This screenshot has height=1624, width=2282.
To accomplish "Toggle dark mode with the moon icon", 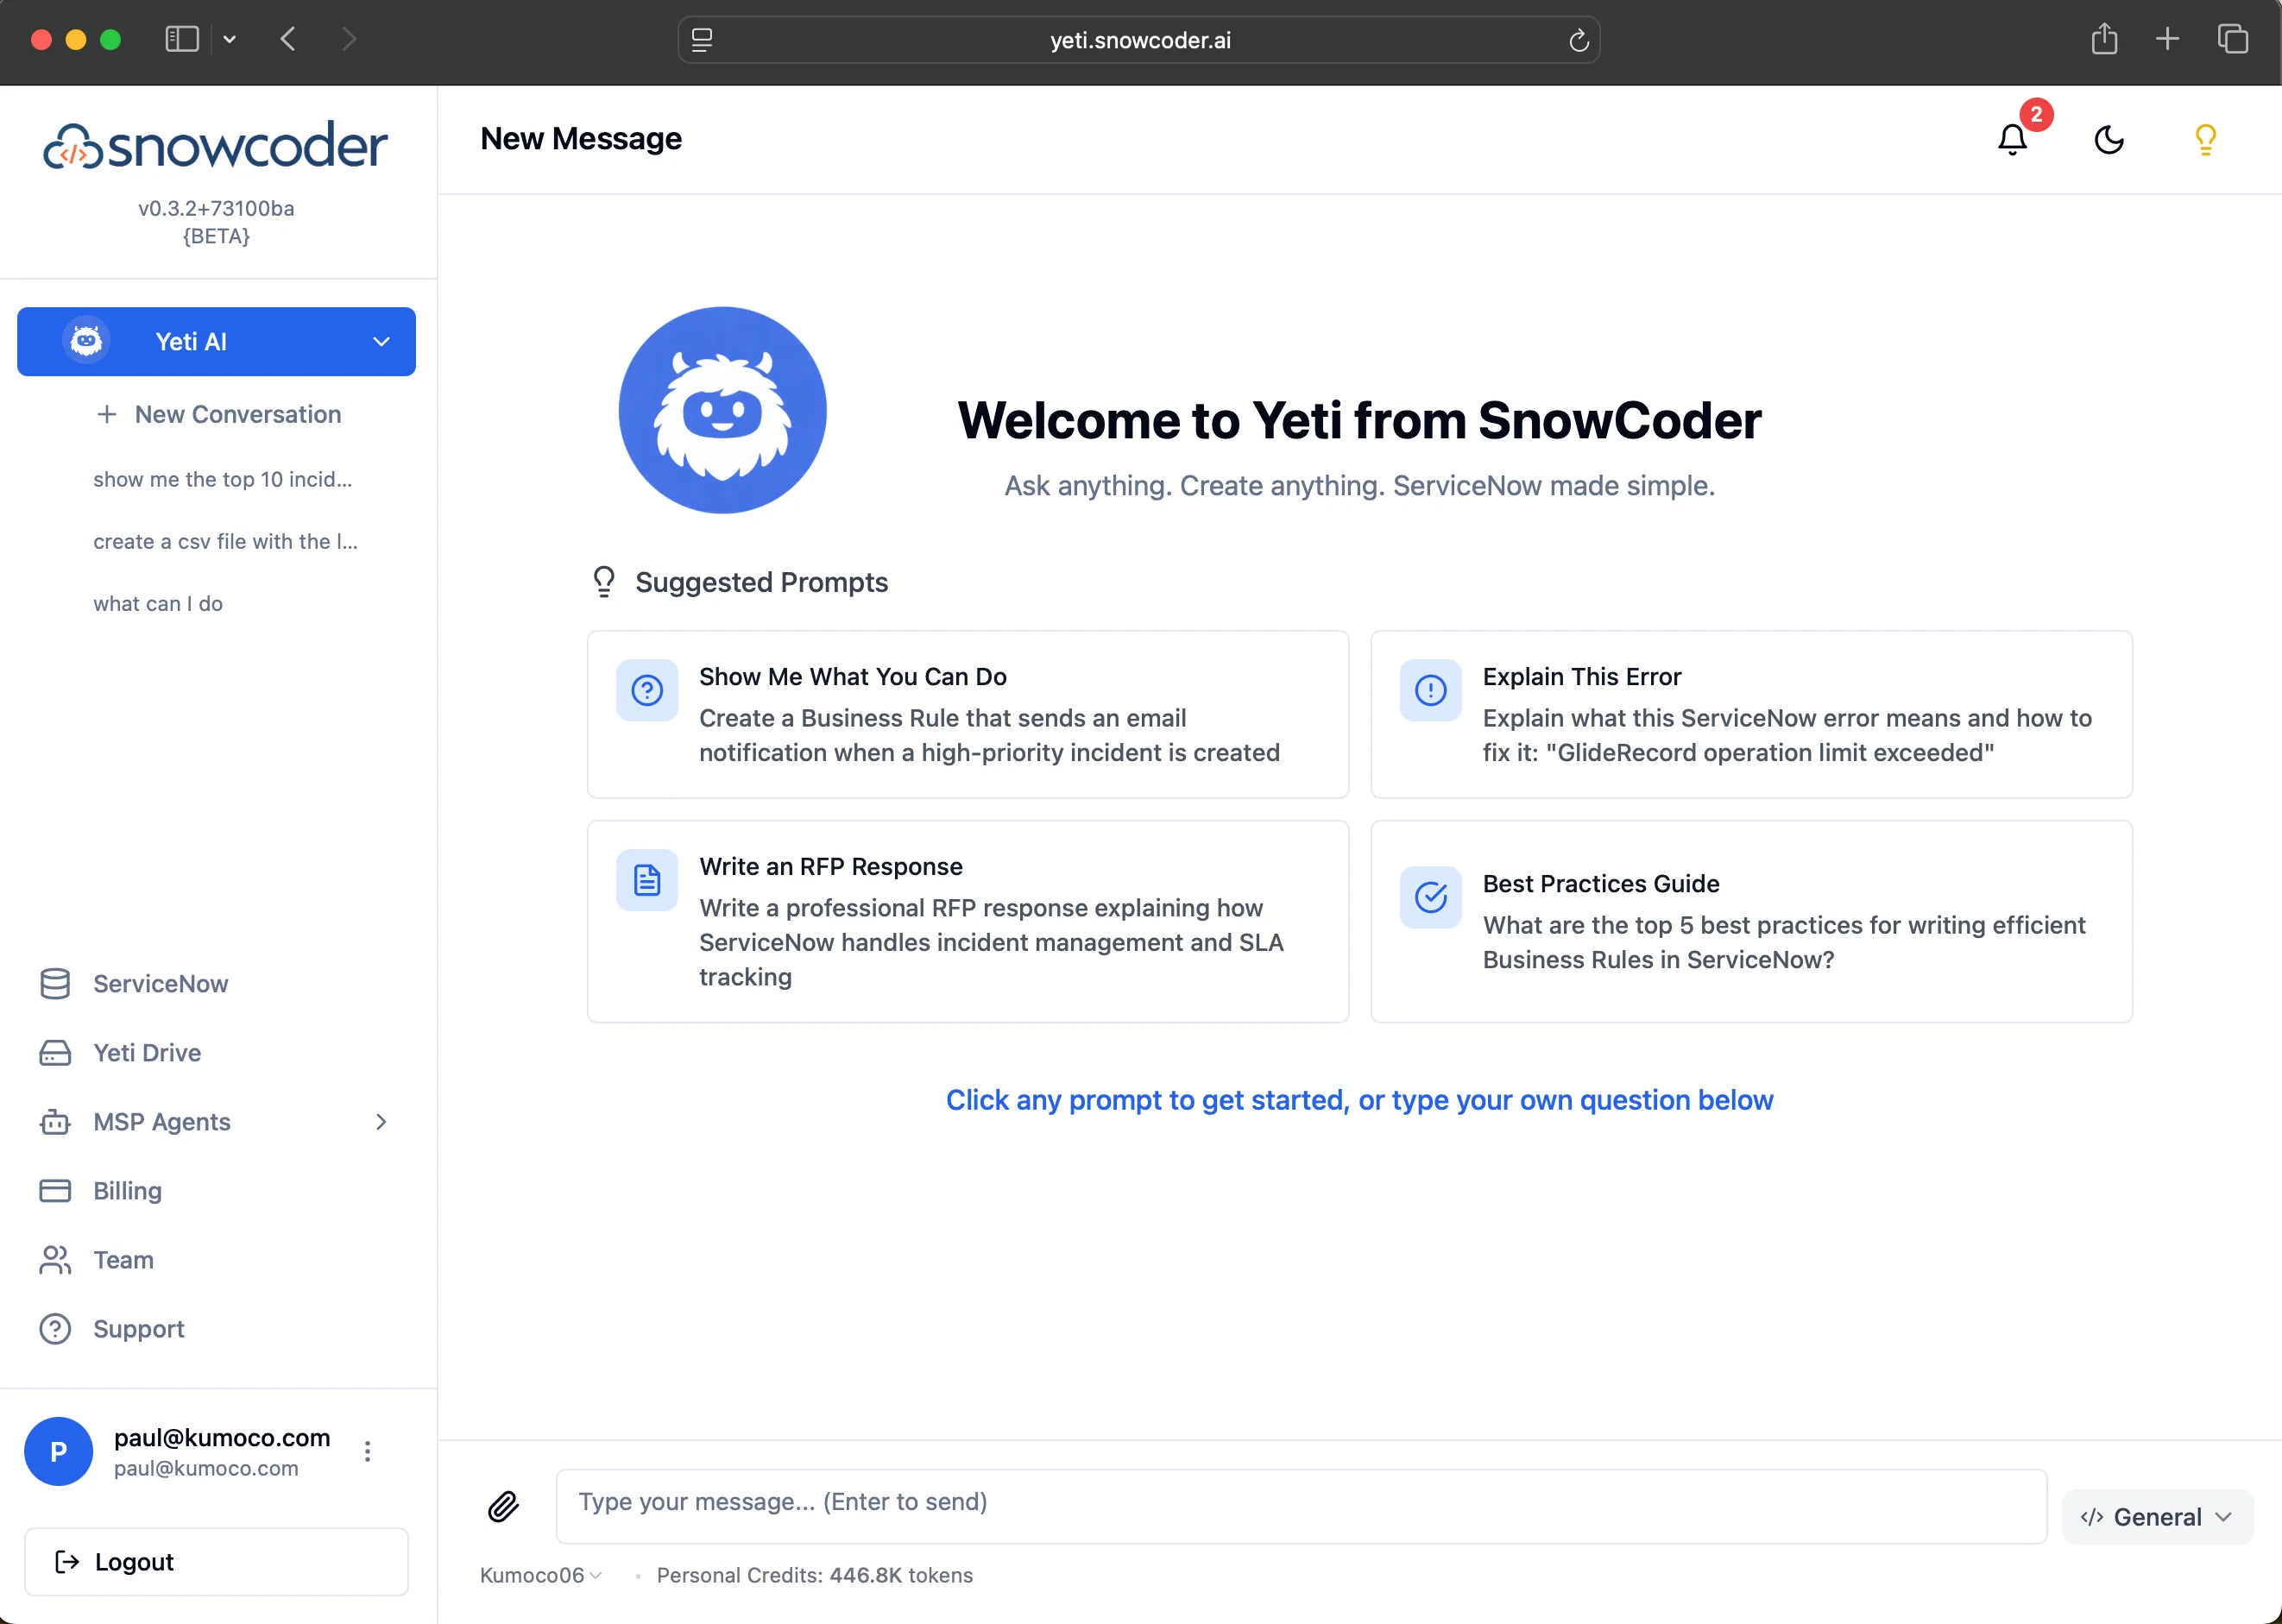I will (2108, 140).
